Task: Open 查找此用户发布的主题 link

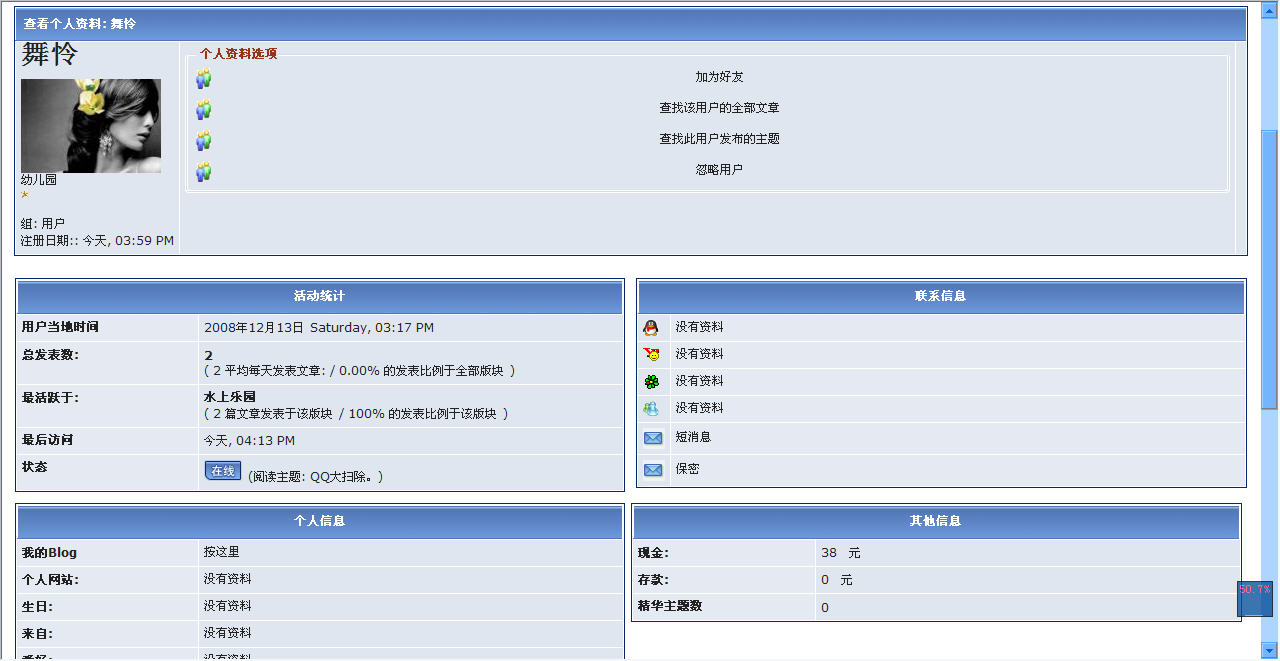Action: (719, 139)
